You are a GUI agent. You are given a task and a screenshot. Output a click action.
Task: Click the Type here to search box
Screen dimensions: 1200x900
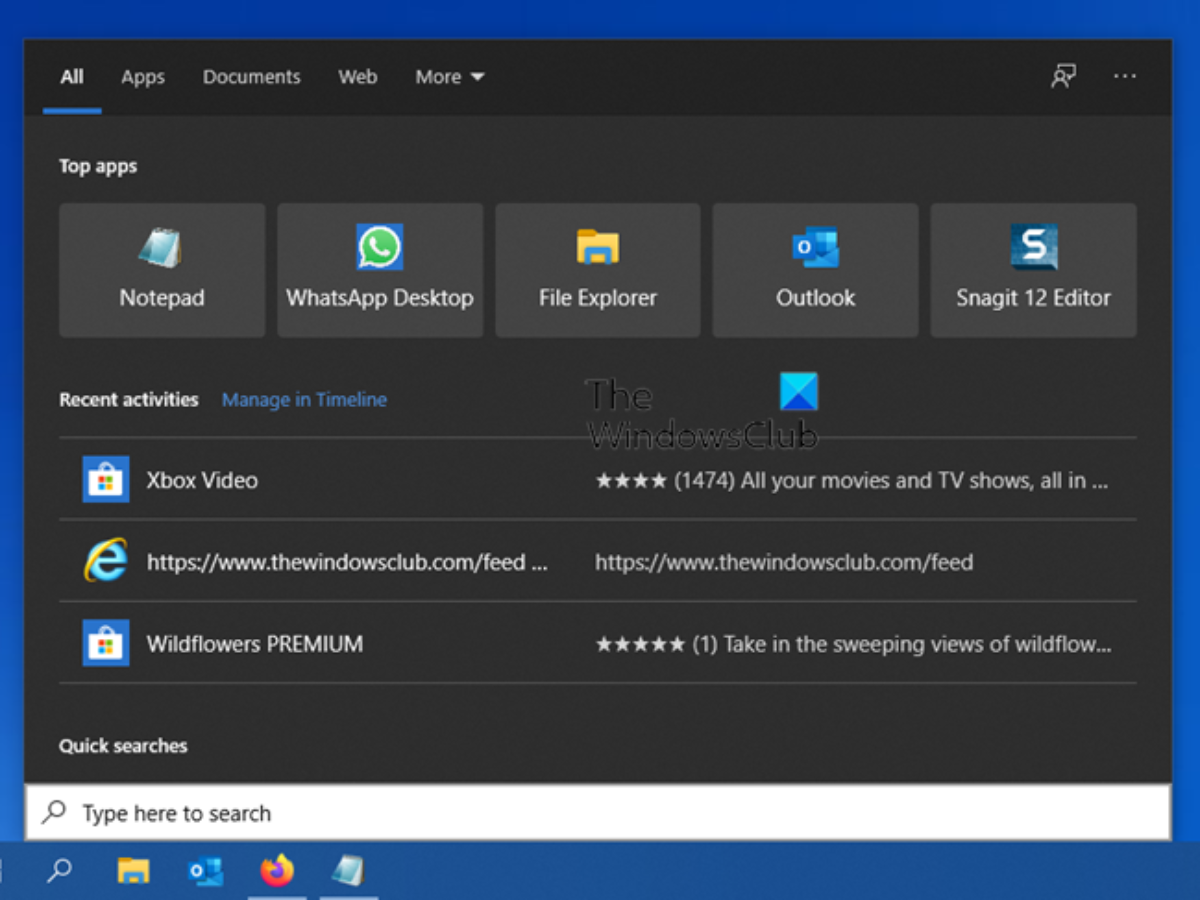[x=600, y=813]
